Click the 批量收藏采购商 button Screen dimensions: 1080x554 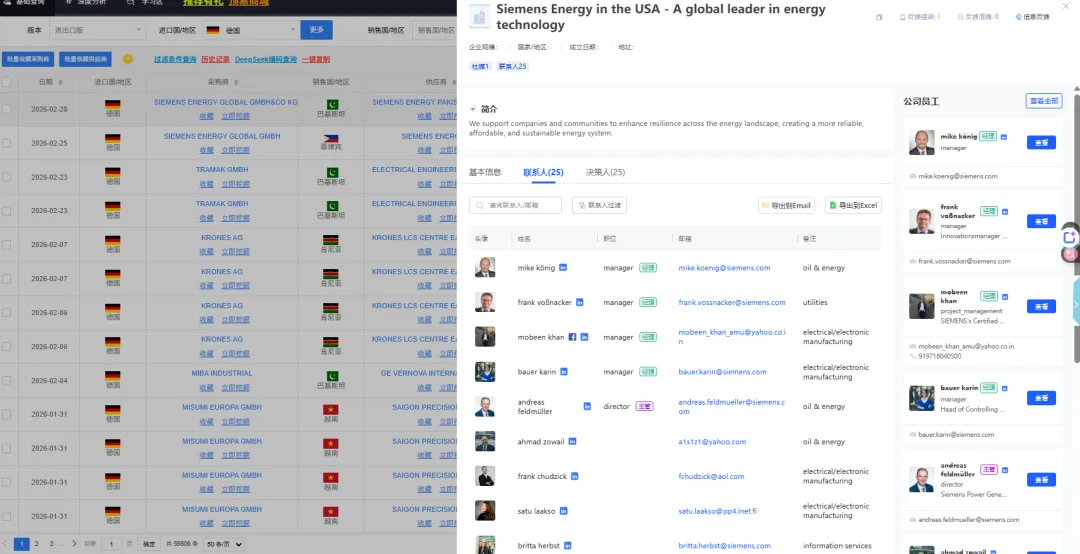click(28, 59)
